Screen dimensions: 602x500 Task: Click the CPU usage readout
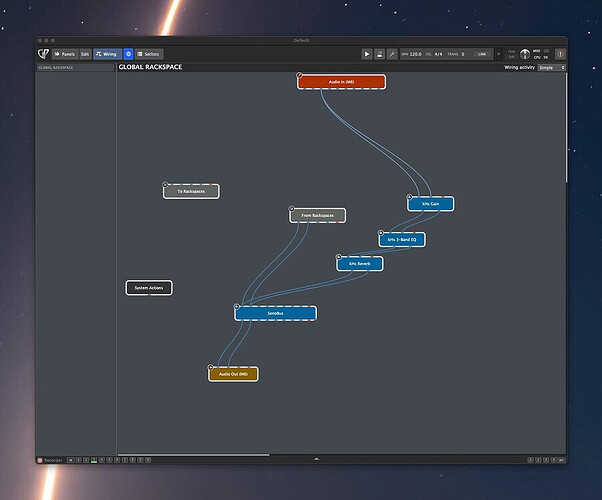pyautogui.click(x=541, y=58)
